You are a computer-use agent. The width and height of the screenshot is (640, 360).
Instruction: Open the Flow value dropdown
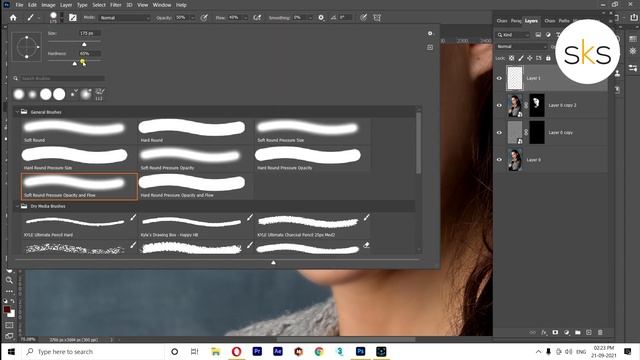click(x=245, y=18)
